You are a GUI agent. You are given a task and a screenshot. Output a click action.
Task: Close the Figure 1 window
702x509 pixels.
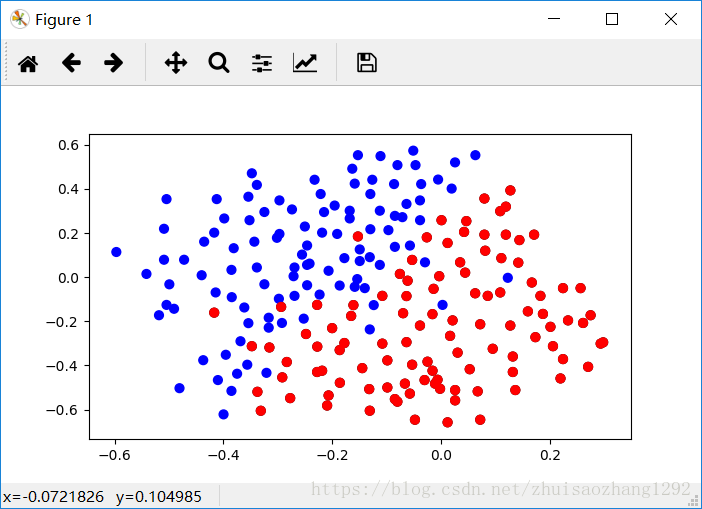[x=671, y=19]
